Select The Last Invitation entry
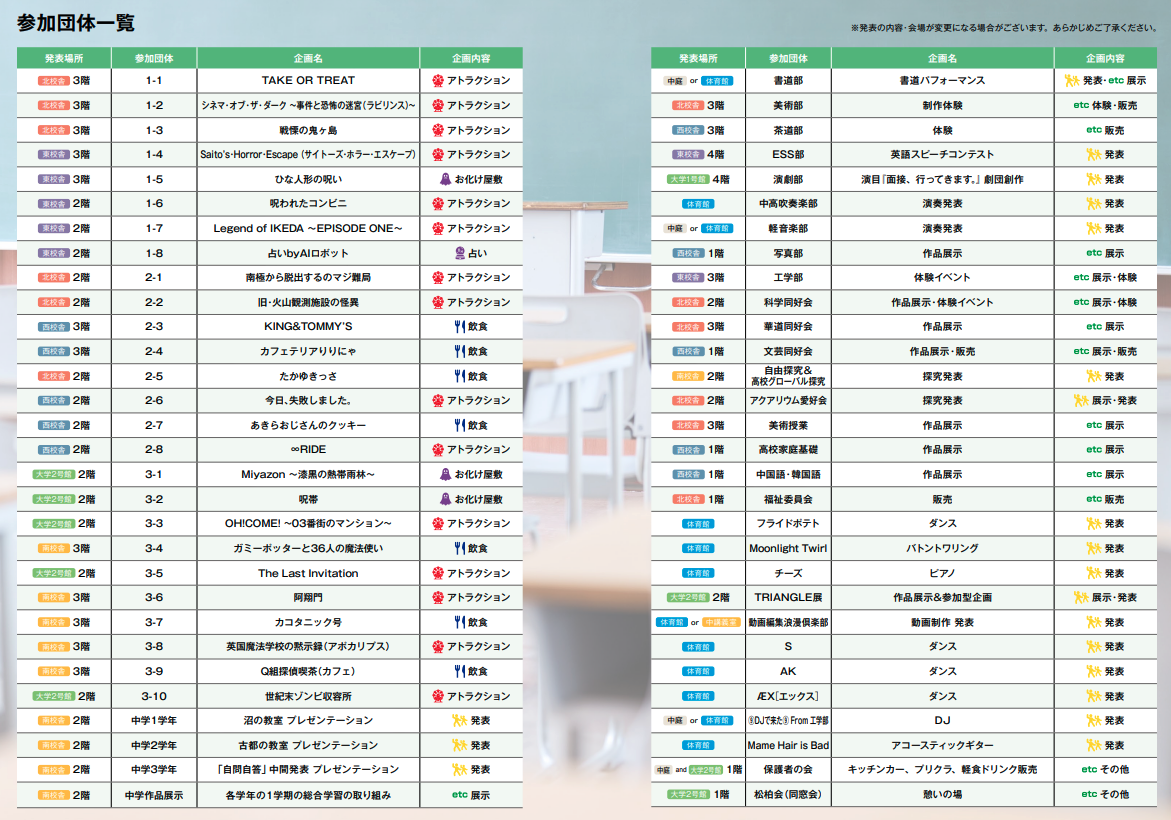Image resolution: width=1171 pixels, height=820 pixels. (x=308, y=573)
